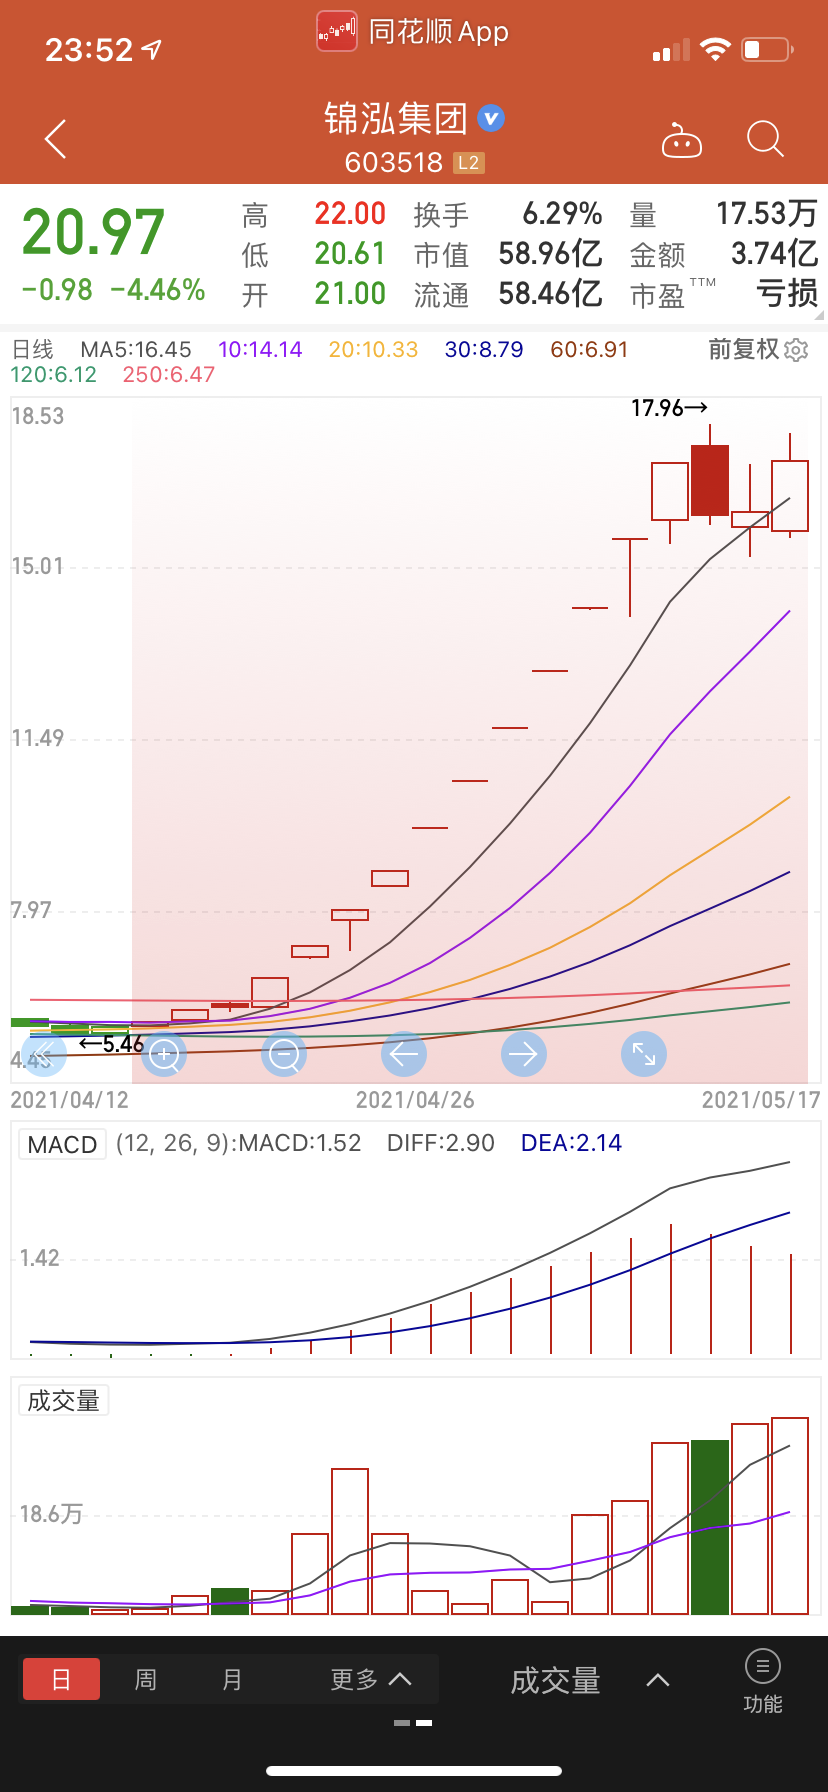Switch to 月 monthly period tab
828x1792 pixels.
232,1679
